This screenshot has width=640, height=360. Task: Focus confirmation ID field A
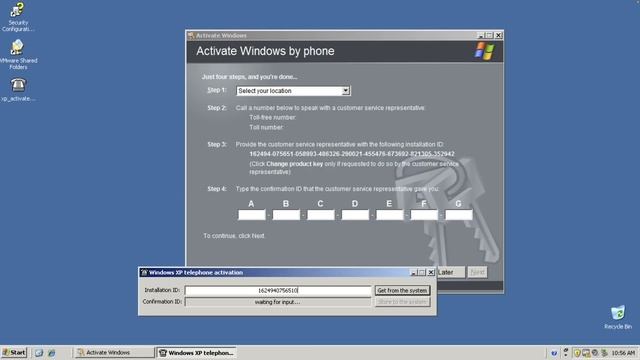click(251, 215)
